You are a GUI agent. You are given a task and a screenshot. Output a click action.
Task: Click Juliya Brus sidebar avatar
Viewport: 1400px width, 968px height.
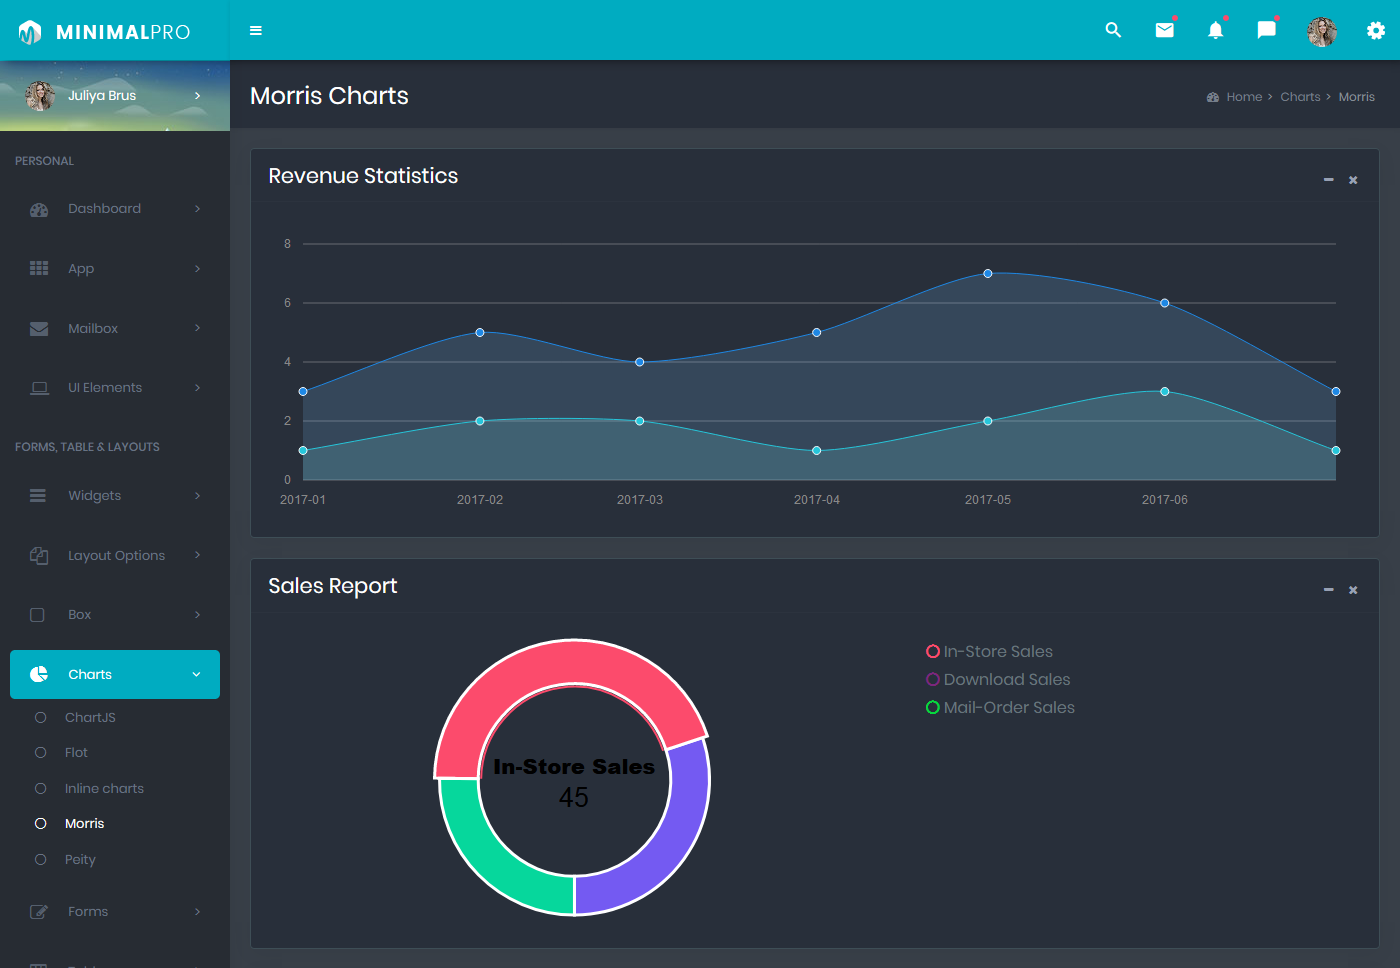(x=40, y=95)
